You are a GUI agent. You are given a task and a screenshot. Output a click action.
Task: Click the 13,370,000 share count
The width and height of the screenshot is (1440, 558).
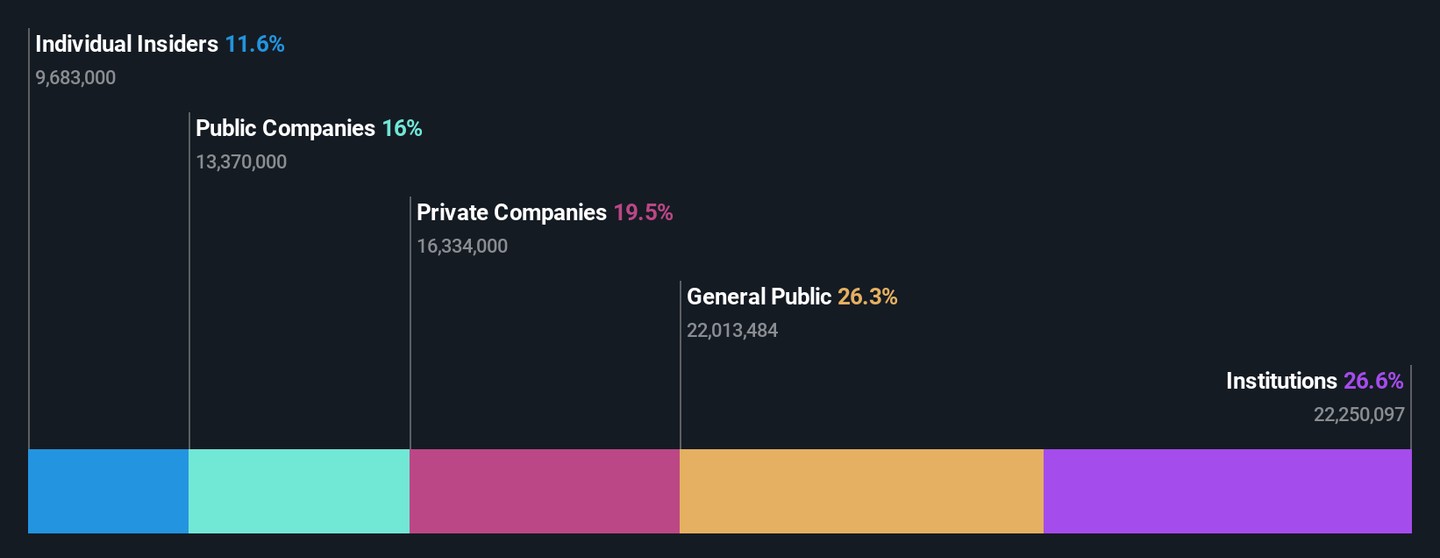pyautogui.click(x=241, y=161)
